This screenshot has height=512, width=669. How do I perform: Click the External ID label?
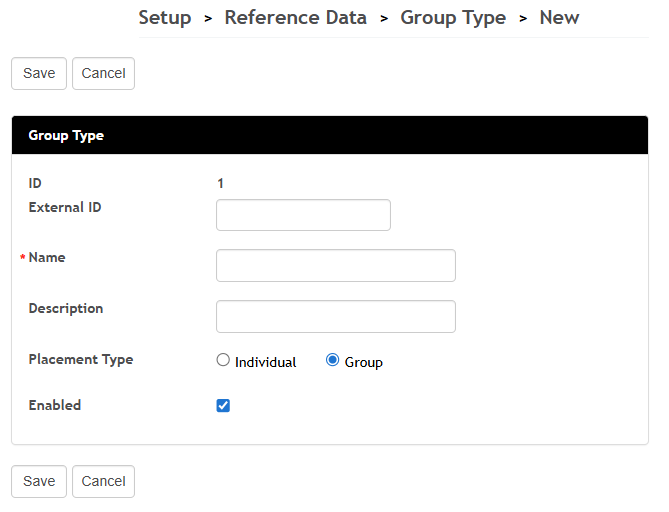(65, 207)
